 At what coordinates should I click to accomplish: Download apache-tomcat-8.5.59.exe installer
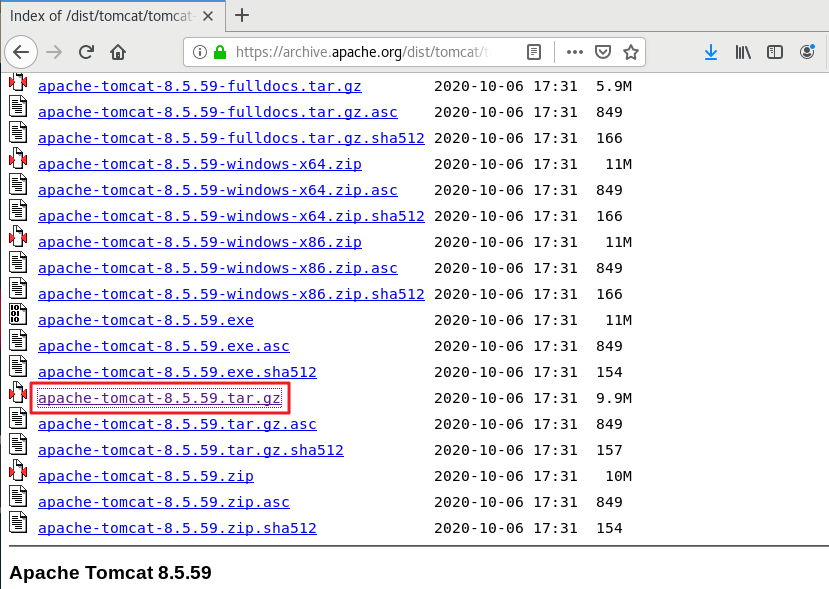(146, 320)
